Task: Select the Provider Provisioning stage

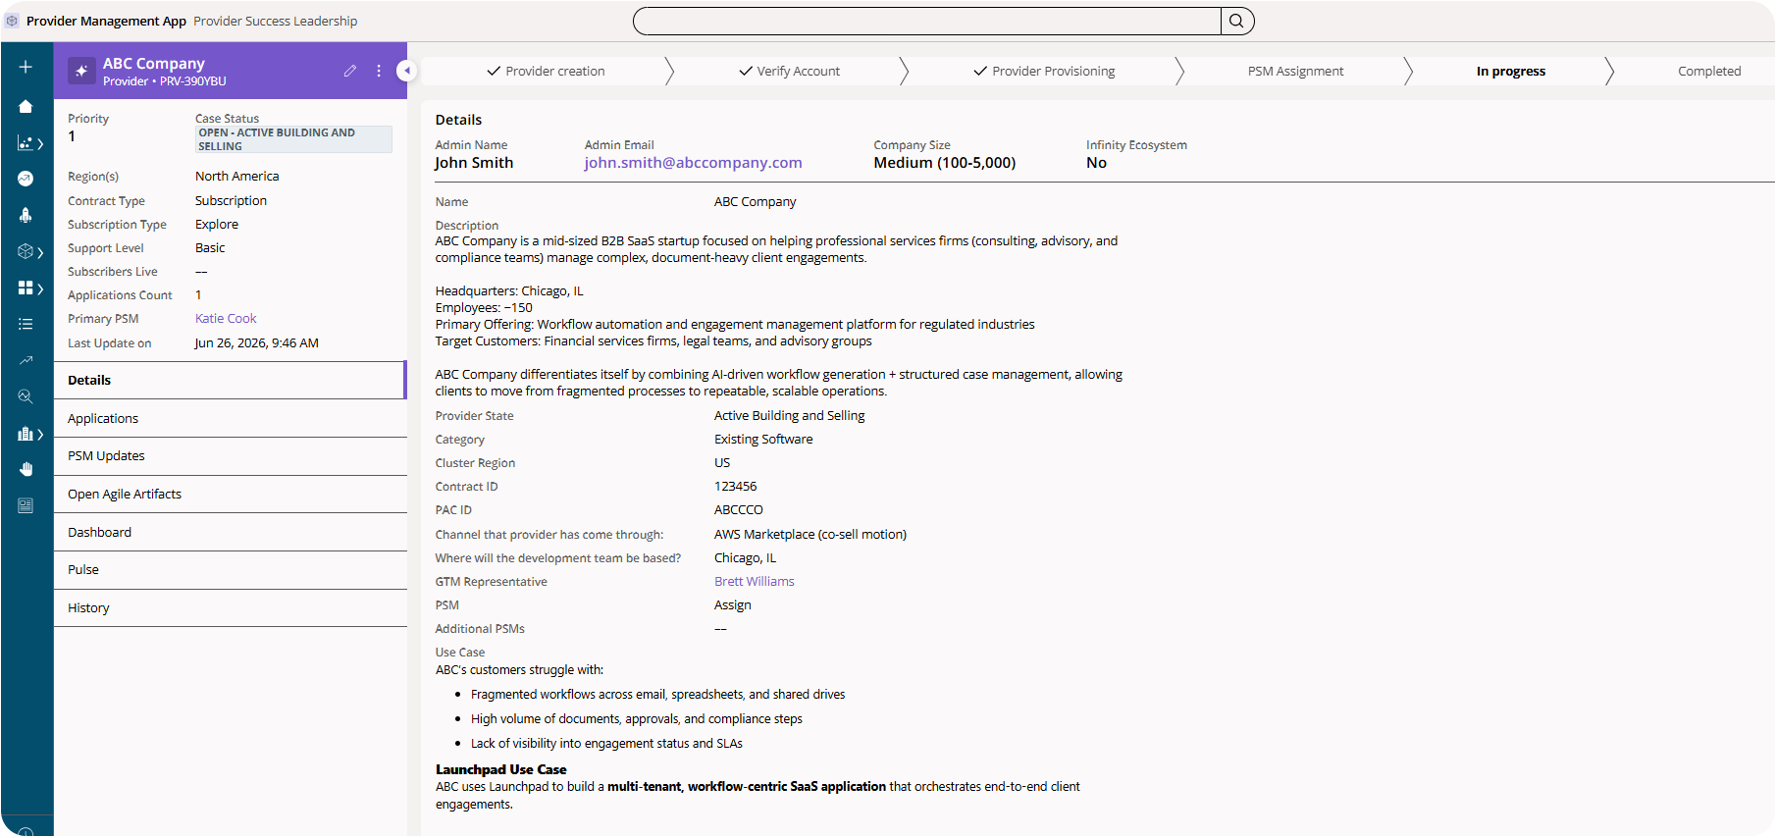Action: [x=1044, y=71]
